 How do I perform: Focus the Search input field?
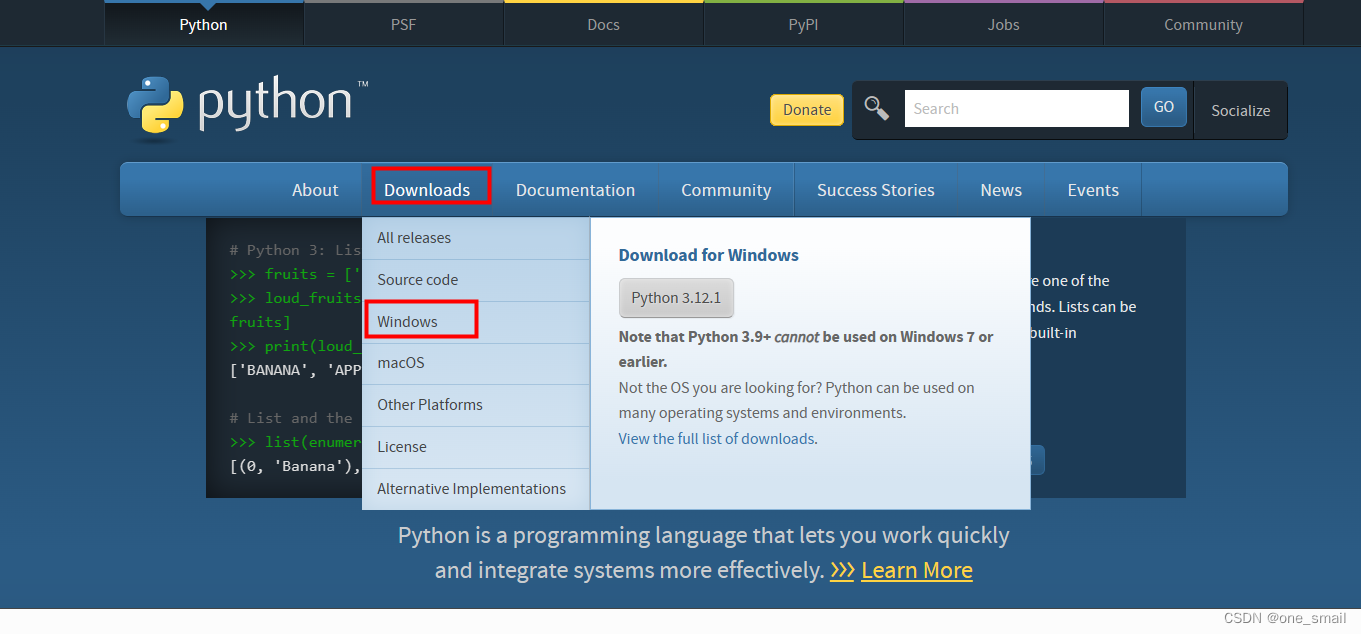(x=1017, y=108)
